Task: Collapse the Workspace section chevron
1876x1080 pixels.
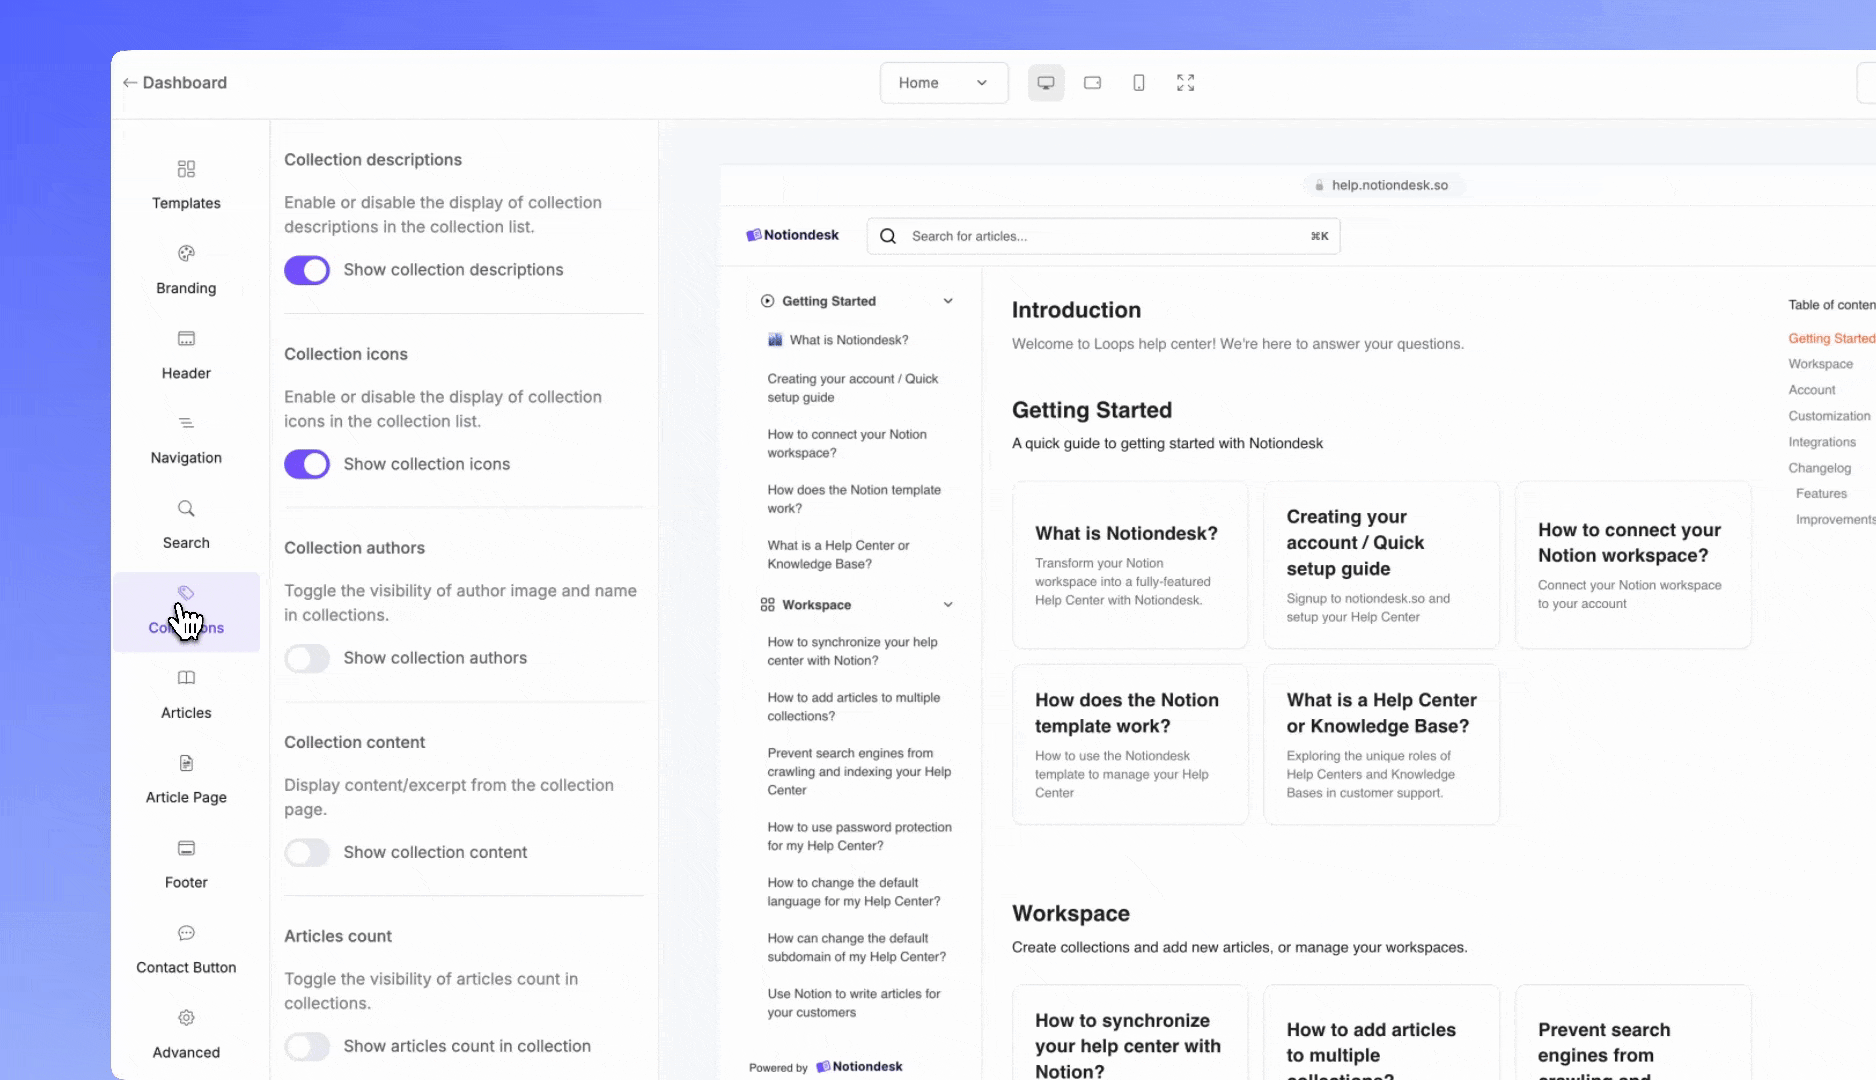Action: click(948, 605)
